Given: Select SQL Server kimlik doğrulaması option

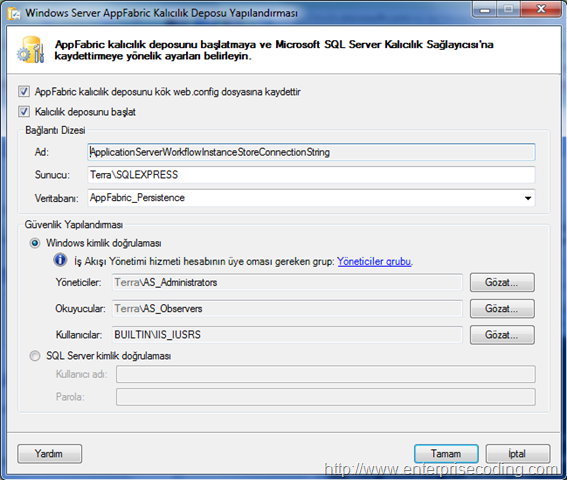Looking at the screenshot, I should pyautogui.click(x=35, y=356).
